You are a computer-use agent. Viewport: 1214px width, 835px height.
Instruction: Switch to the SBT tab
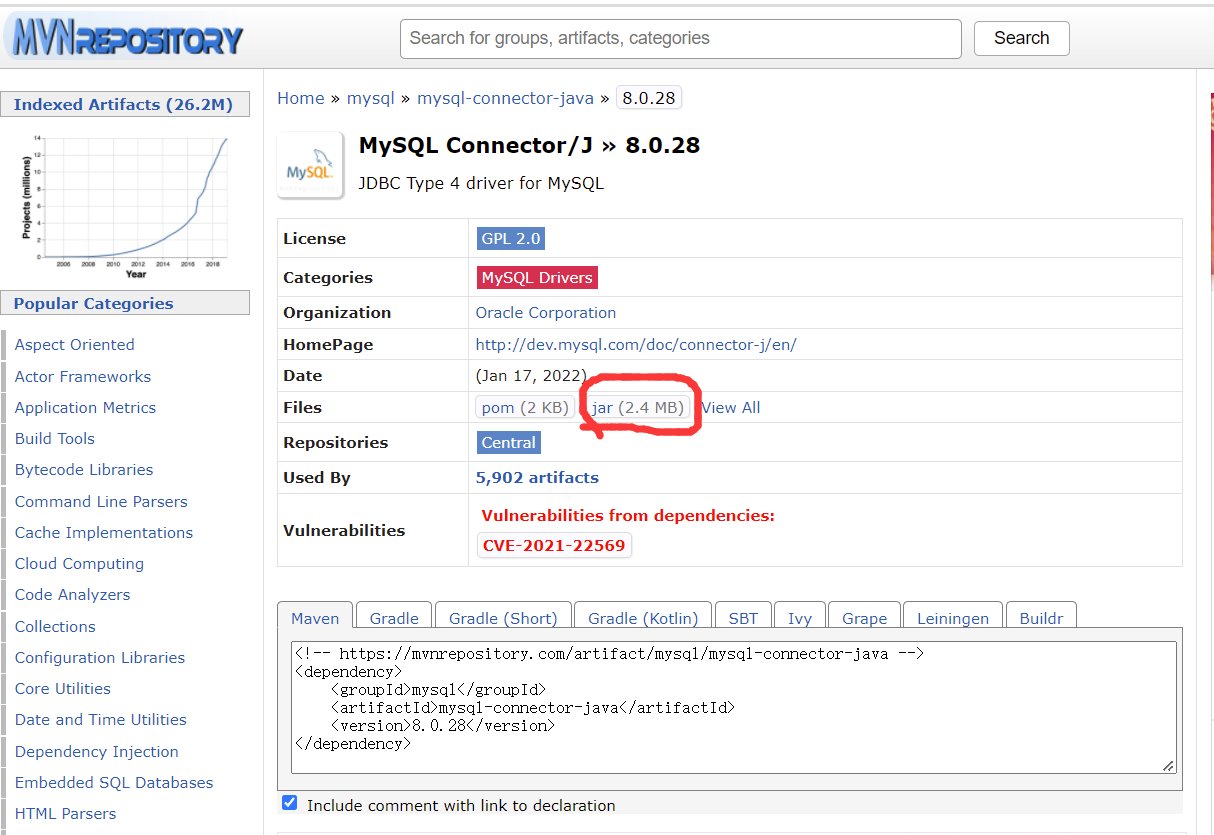tap(743, 618)
